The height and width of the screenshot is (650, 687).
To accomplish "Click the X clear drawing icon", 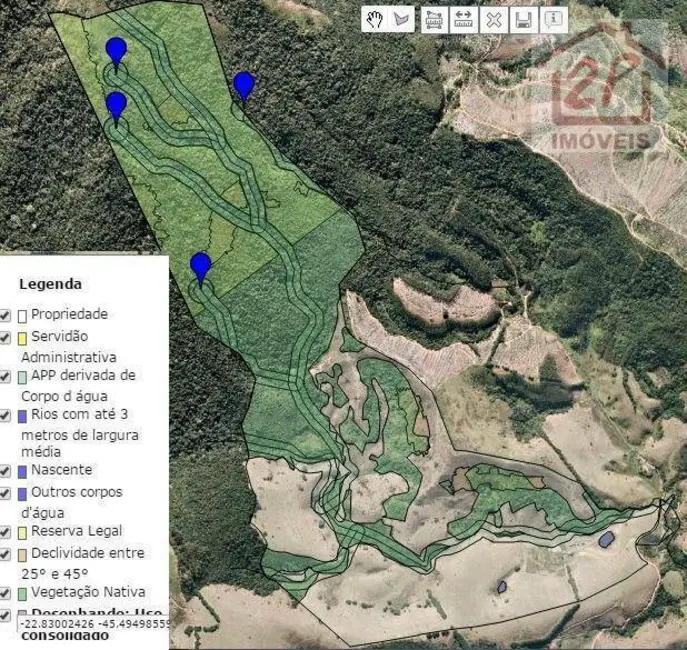I will (x=493, y=18).
